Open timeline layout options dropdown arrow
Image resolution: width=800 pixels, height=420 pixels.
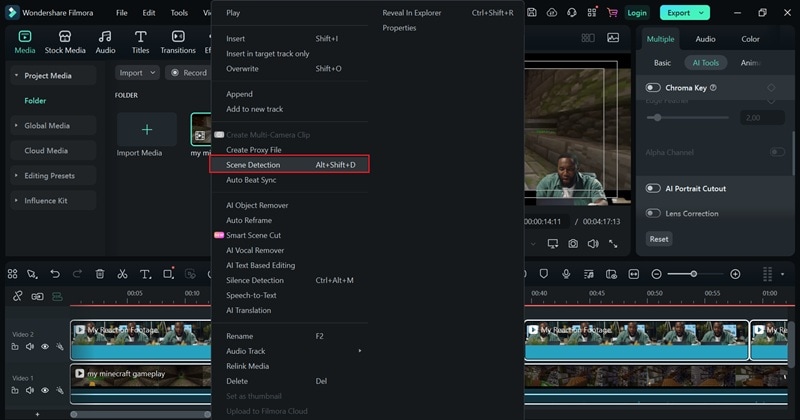783,275
